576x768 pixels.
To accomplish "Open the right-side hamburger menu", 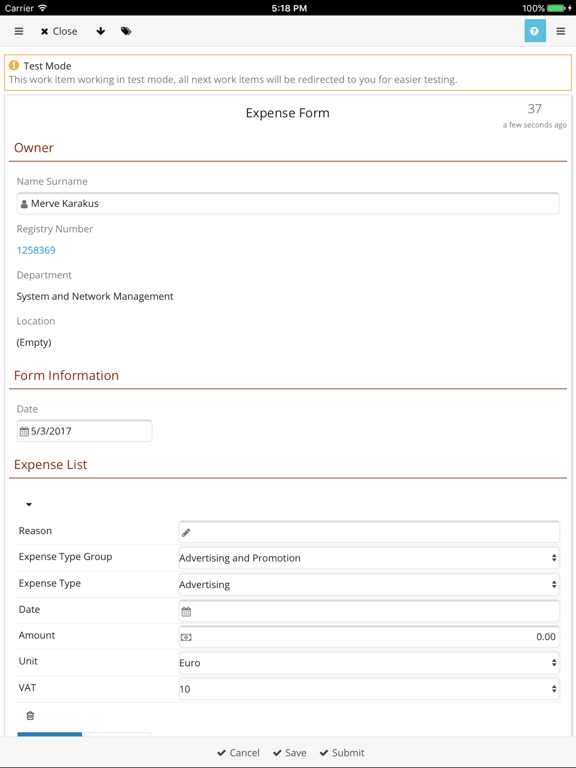I will pyautogui.click(x=561, y=31).
